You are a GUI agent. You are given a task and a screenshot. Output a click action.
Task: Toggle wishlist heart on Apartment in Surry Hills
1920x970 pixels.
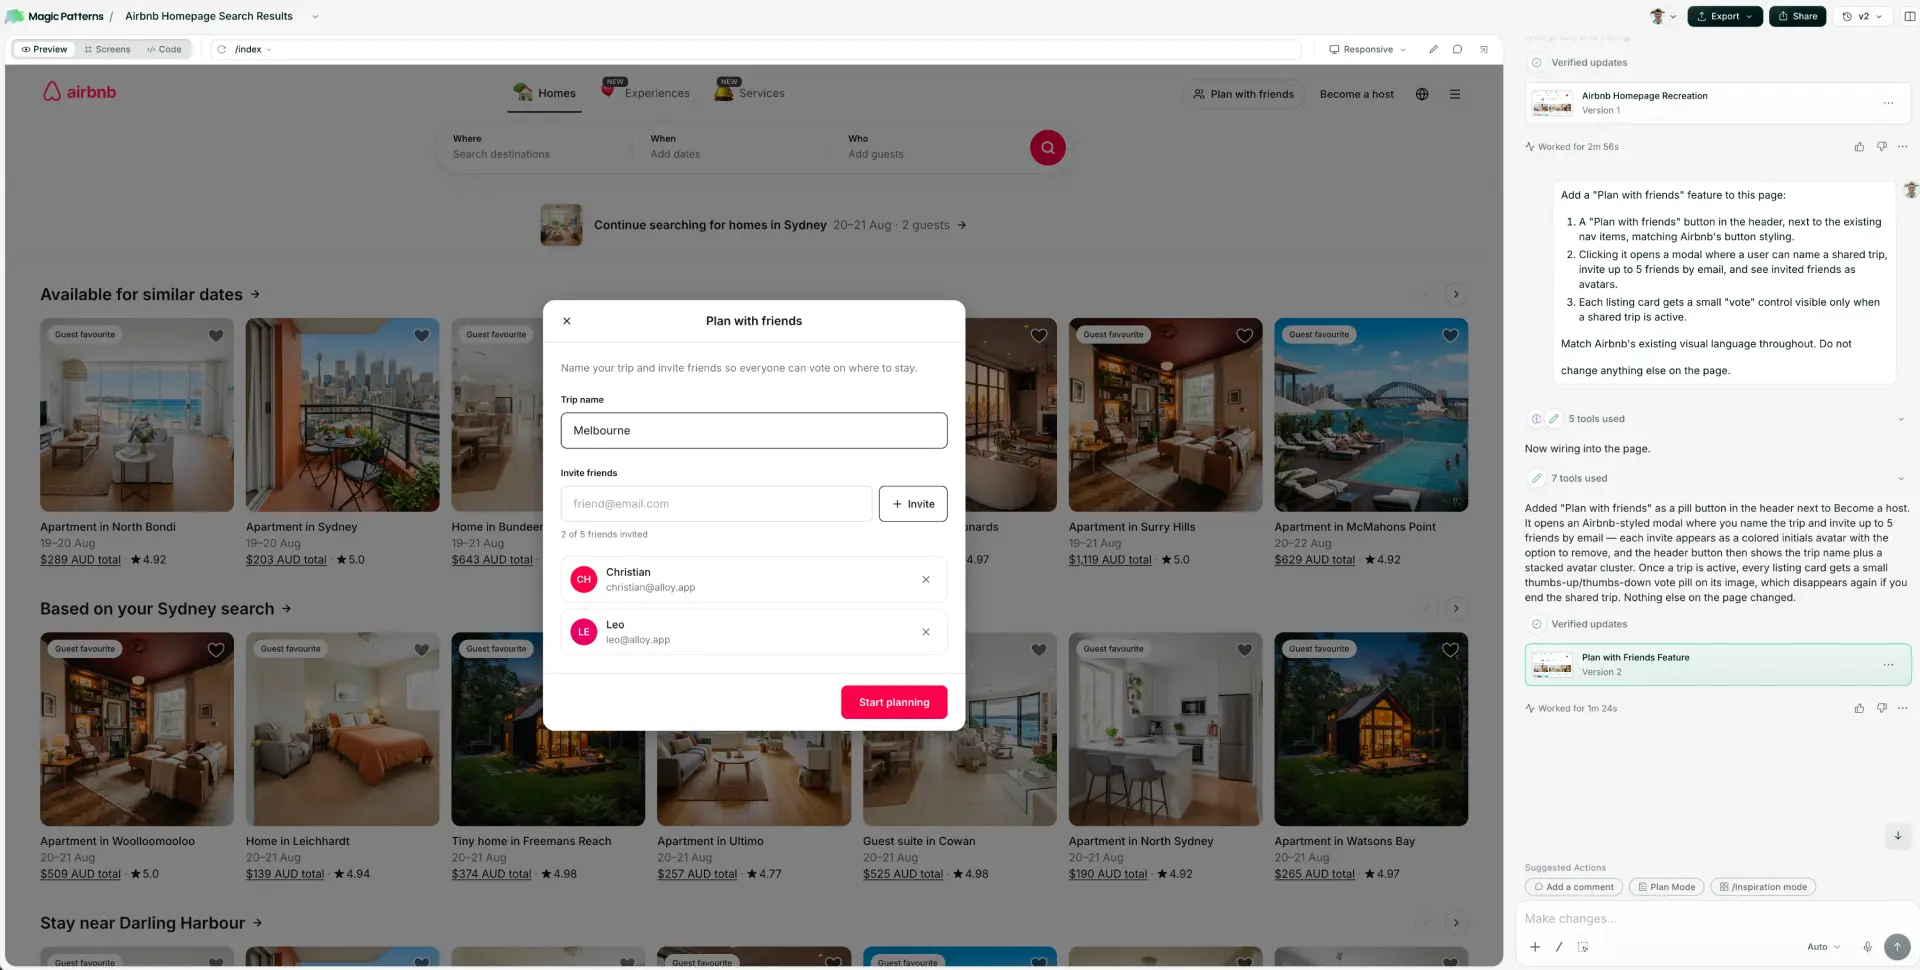[x=1245, y=336]
